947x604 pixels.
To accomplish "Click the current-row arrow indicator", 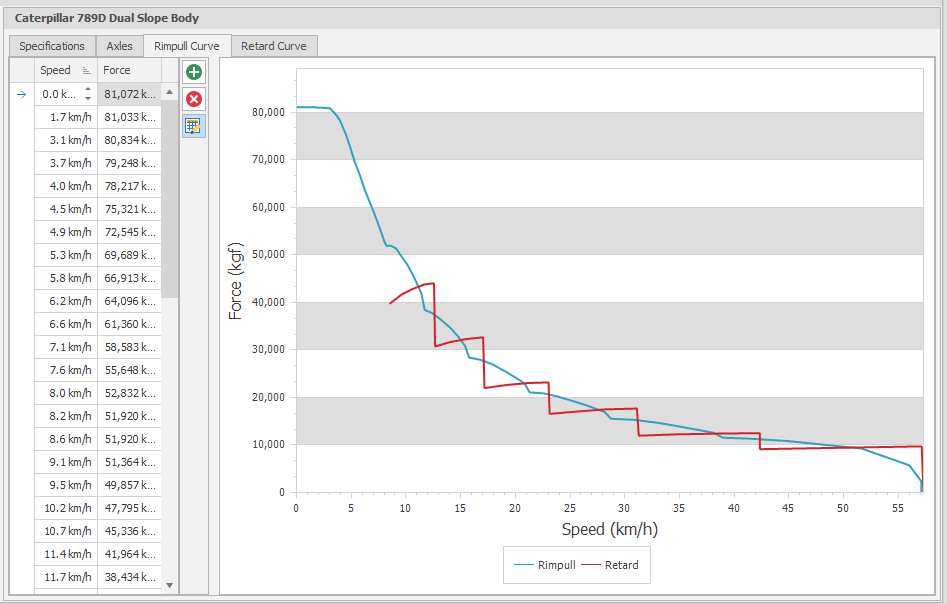I will pyautogui.click(x=21, y=93).
